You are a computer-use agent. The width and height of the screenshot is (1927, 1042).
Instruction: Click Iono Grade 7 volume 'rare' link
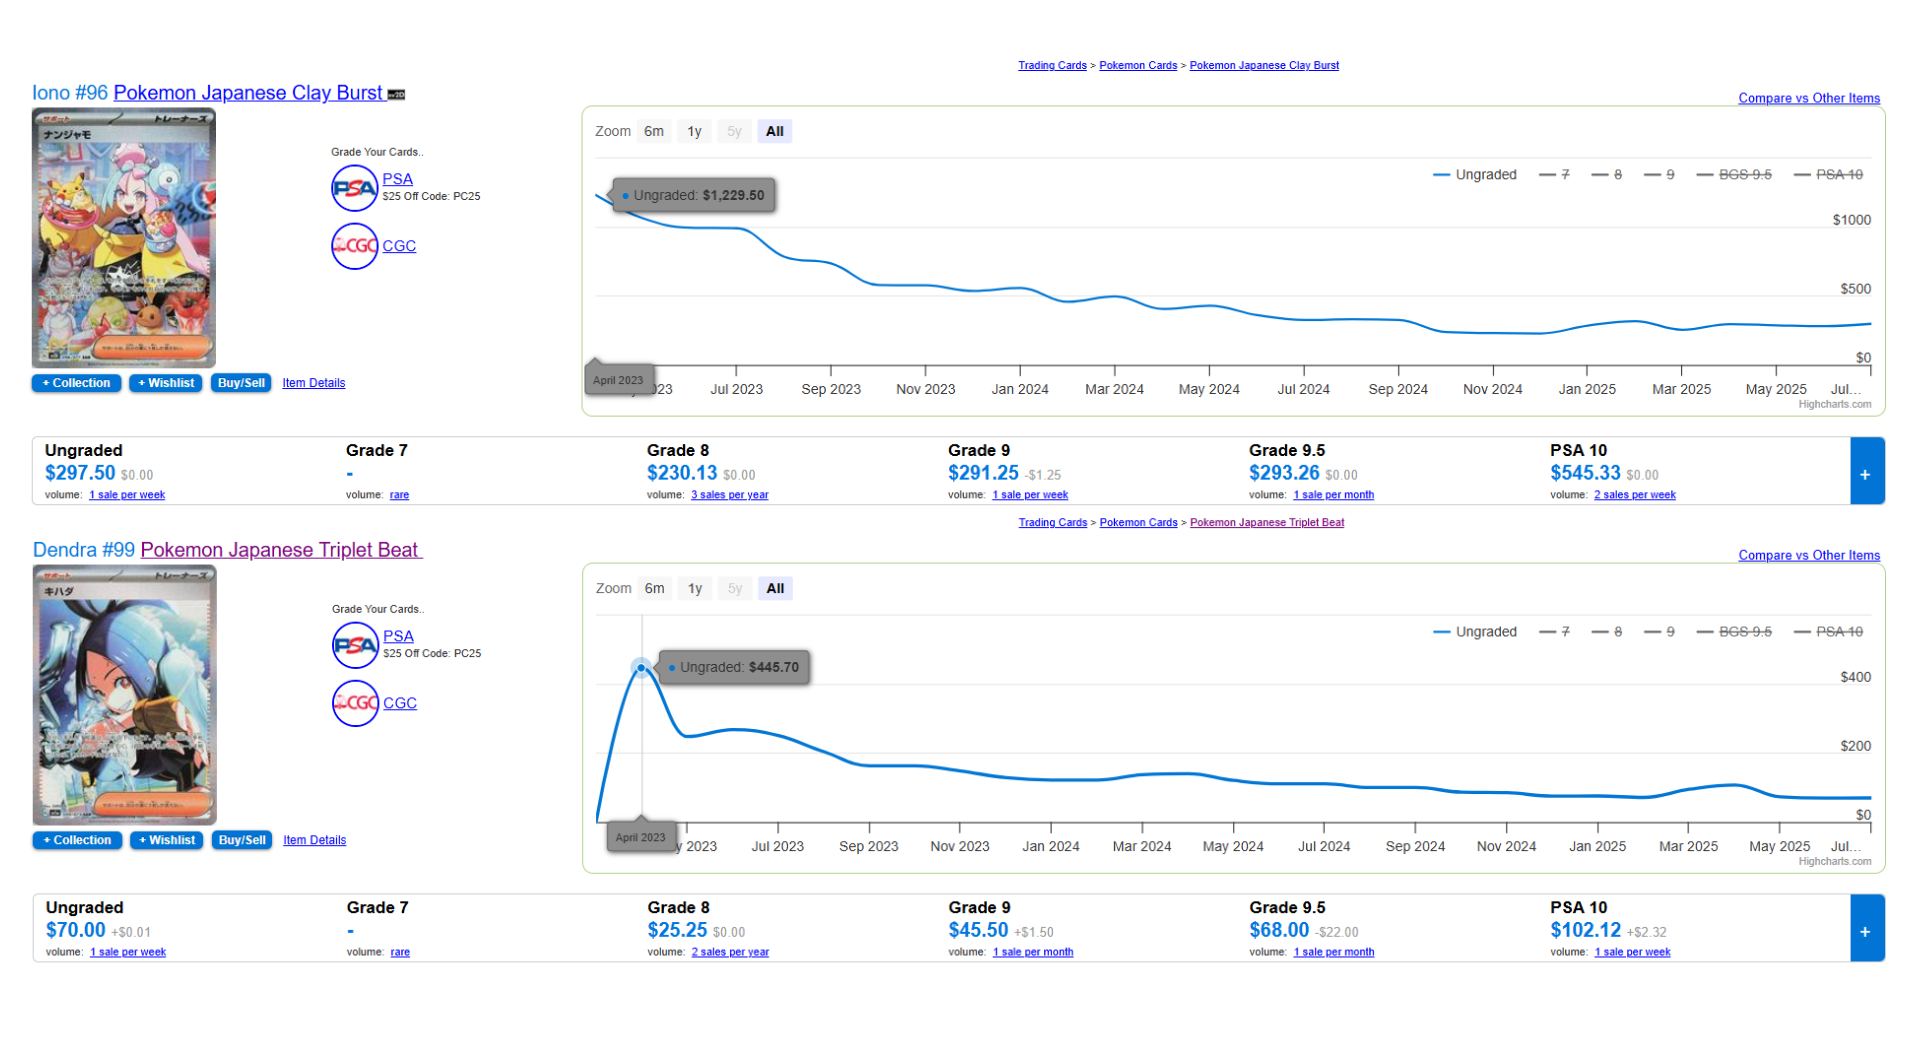399,495
